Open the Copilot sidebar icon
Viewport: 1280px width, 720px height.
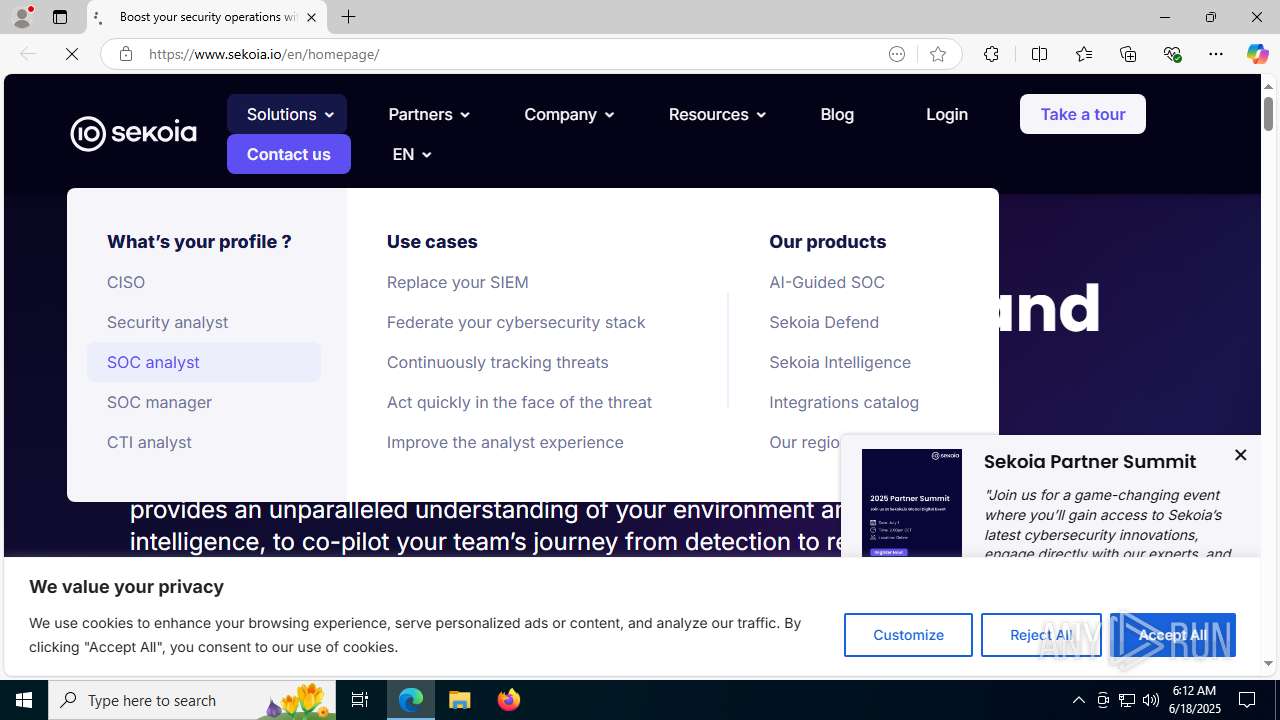1257,54
